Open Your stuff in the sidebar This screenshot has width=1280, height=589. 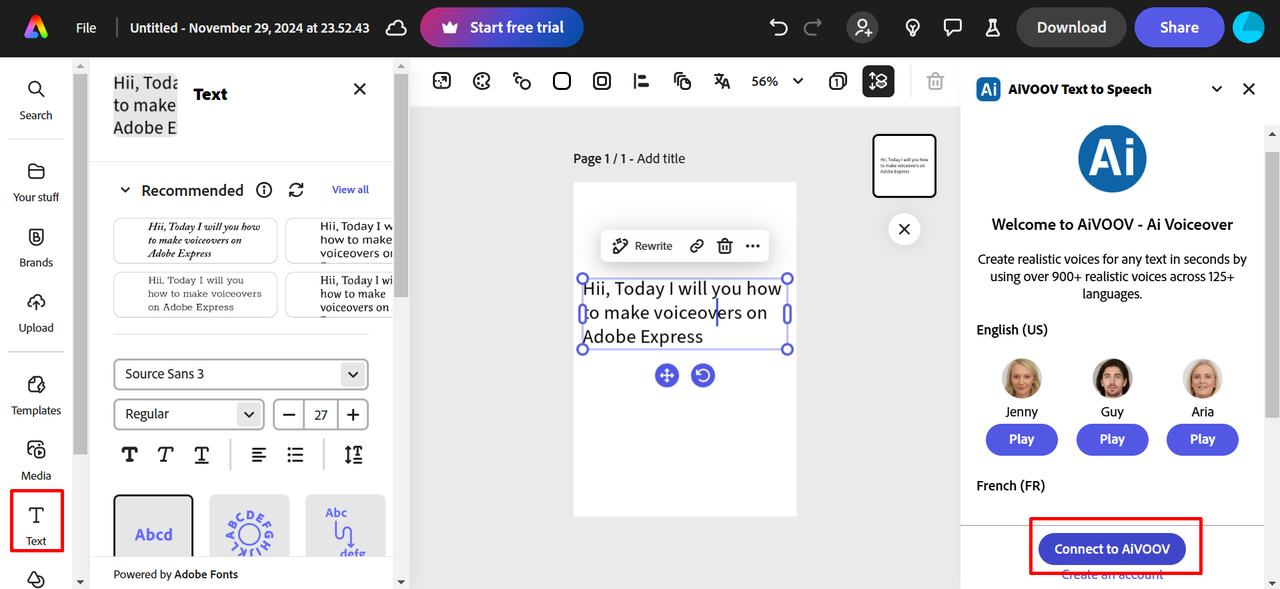(36, 182)
